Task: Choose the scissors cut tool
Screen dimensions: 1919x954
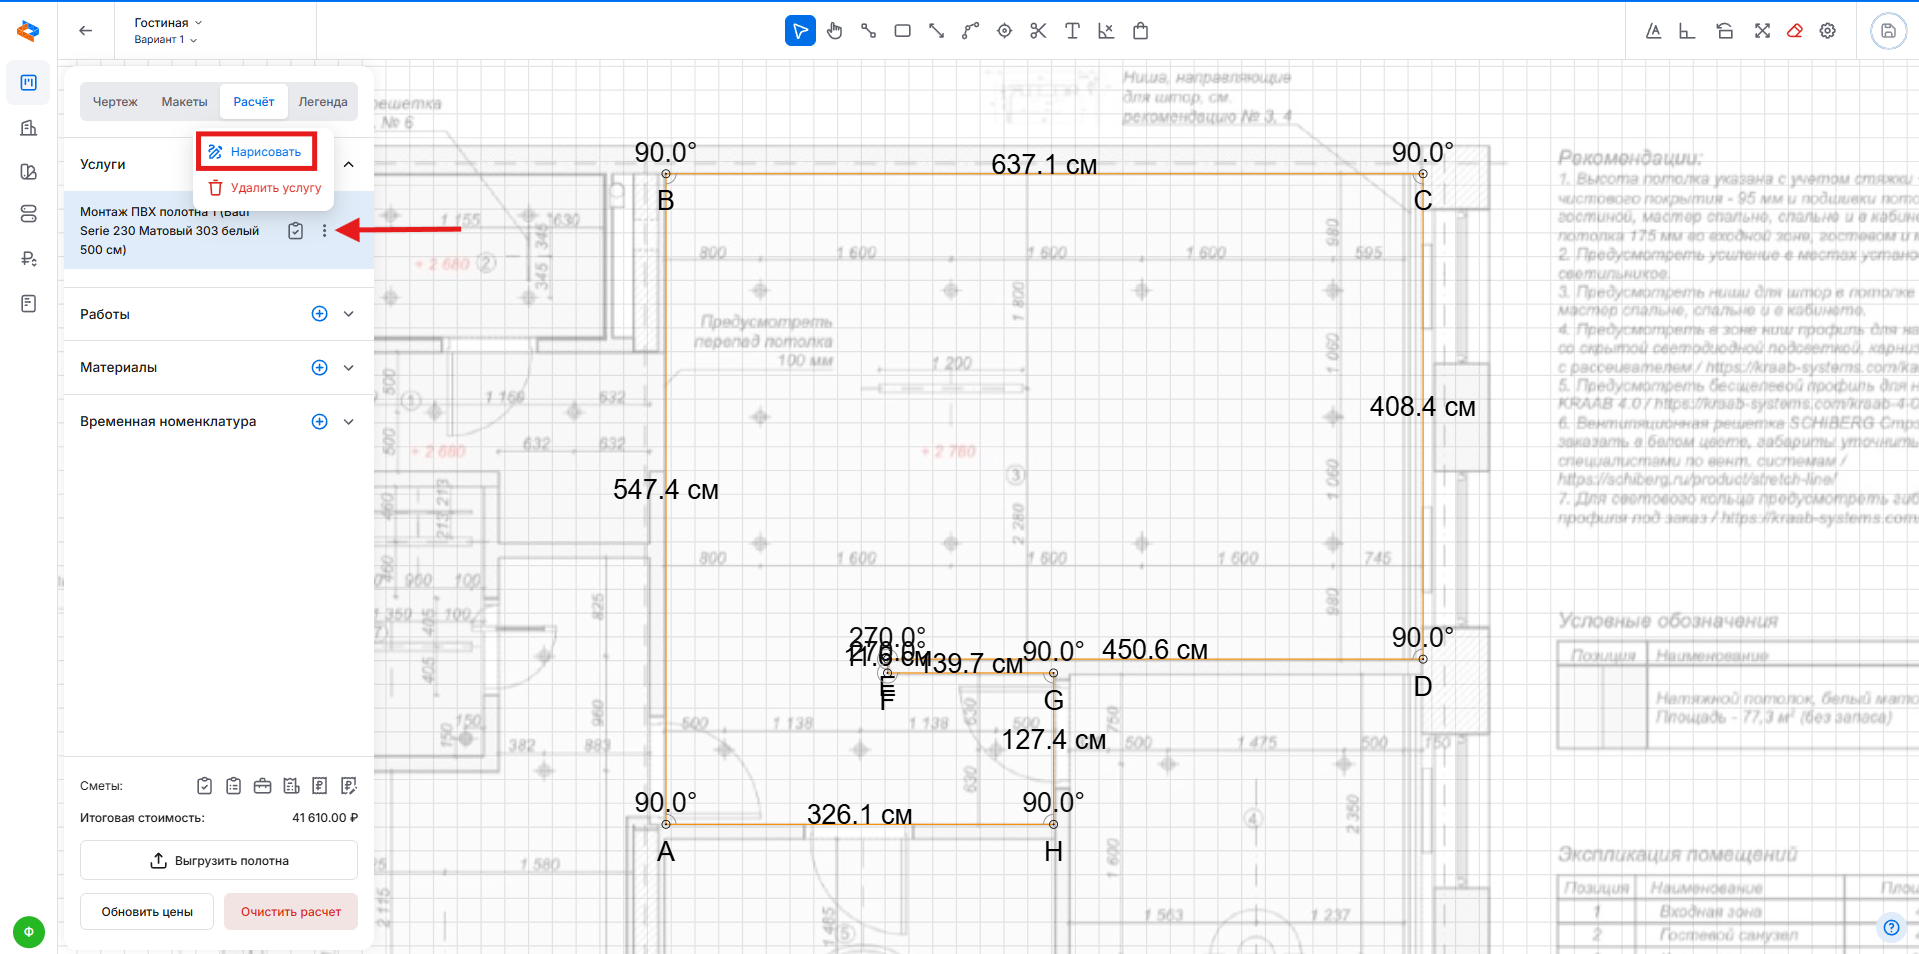Action: [x=1038, y=31]
